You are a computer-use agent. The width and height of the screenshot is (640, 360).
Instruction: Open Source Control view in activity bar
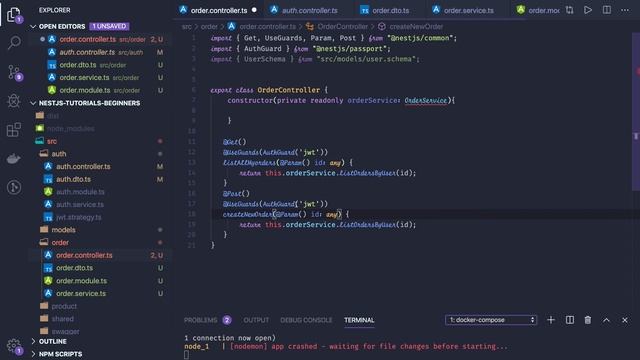(14, 72)
